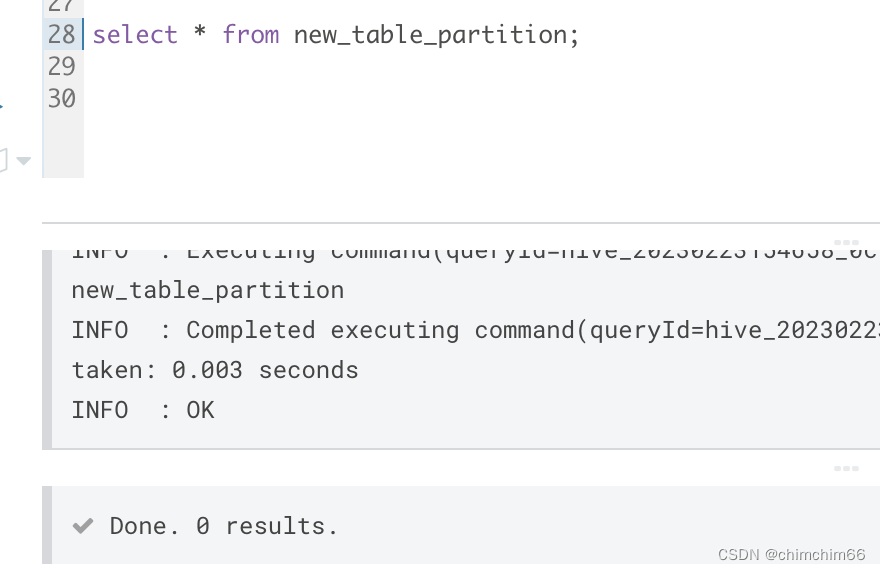Click line number 29 in the gutter

point(61,66)
